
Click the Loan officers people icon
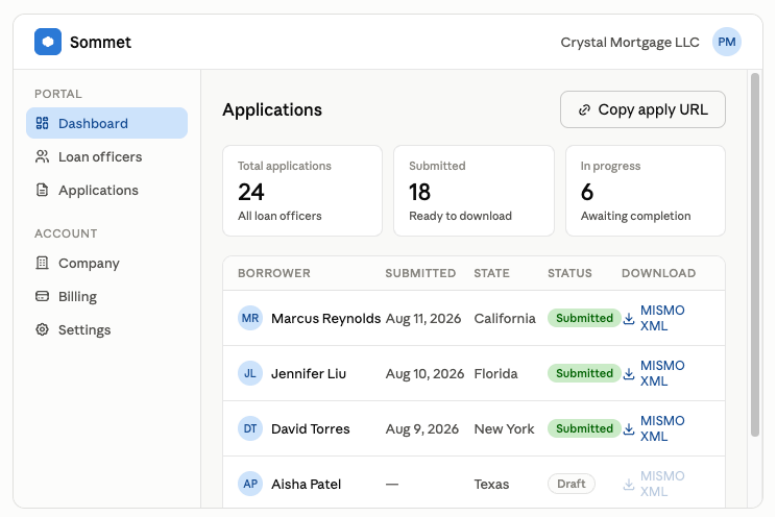(42, 157)
